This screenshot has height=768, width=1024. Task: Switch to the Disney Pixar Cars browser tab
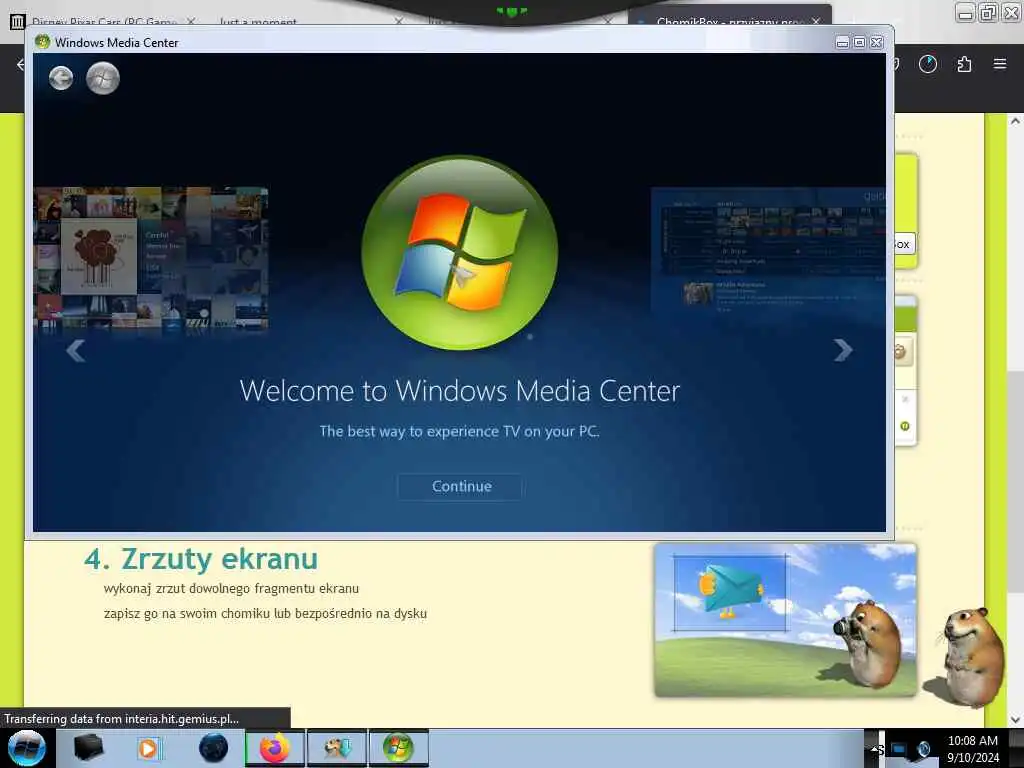104,21
